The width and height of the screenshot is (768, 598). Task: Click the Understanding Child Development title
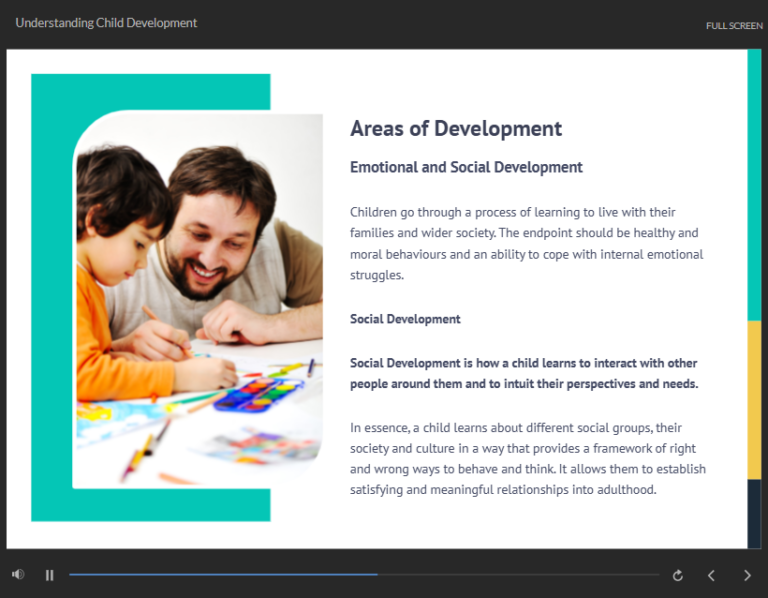(106, 23)
